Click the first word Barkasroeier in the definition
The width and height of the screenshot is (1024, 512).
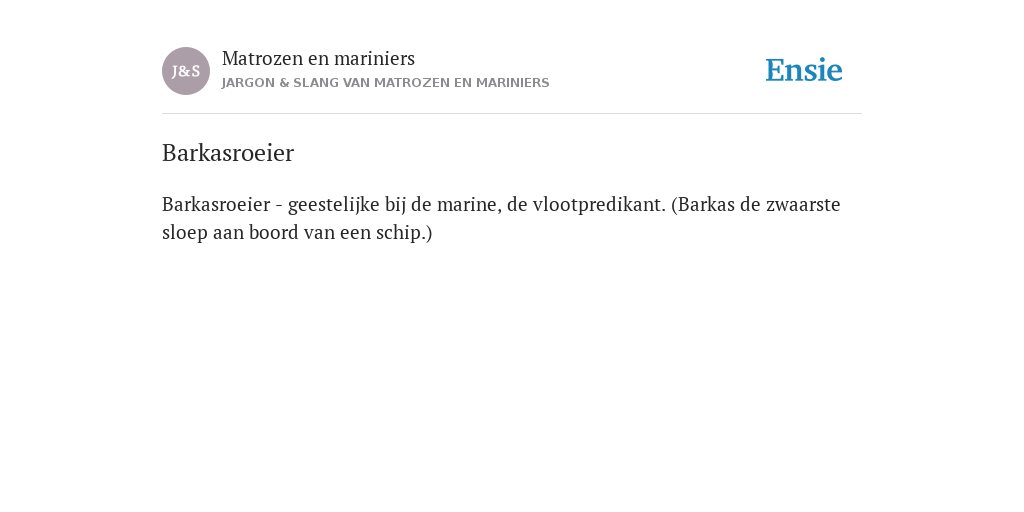216,204
